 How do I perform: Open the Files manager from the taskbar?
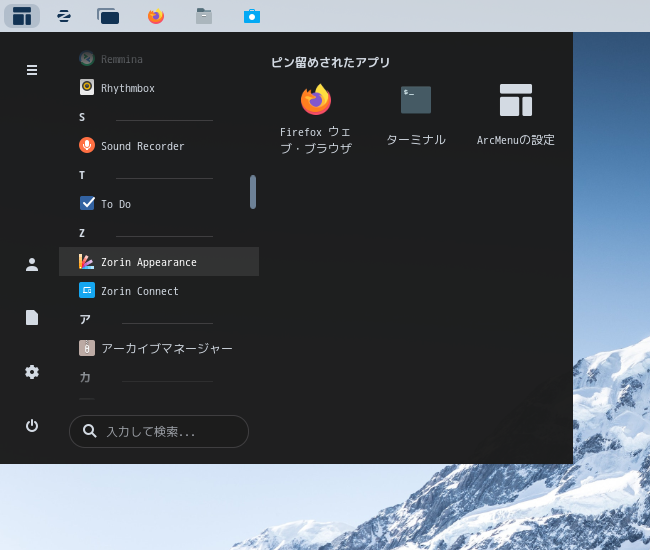[204, 16]
